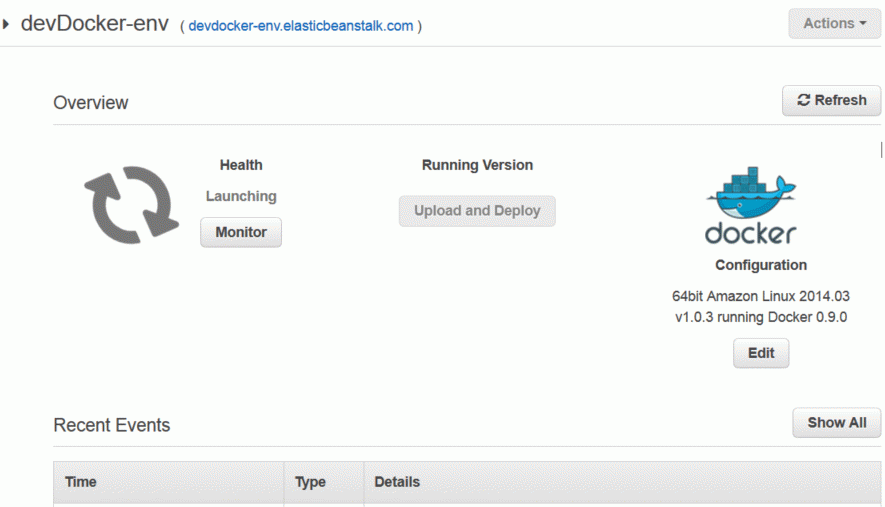Sort events by Type column header

pyautogui.click(x=324, y=482)
